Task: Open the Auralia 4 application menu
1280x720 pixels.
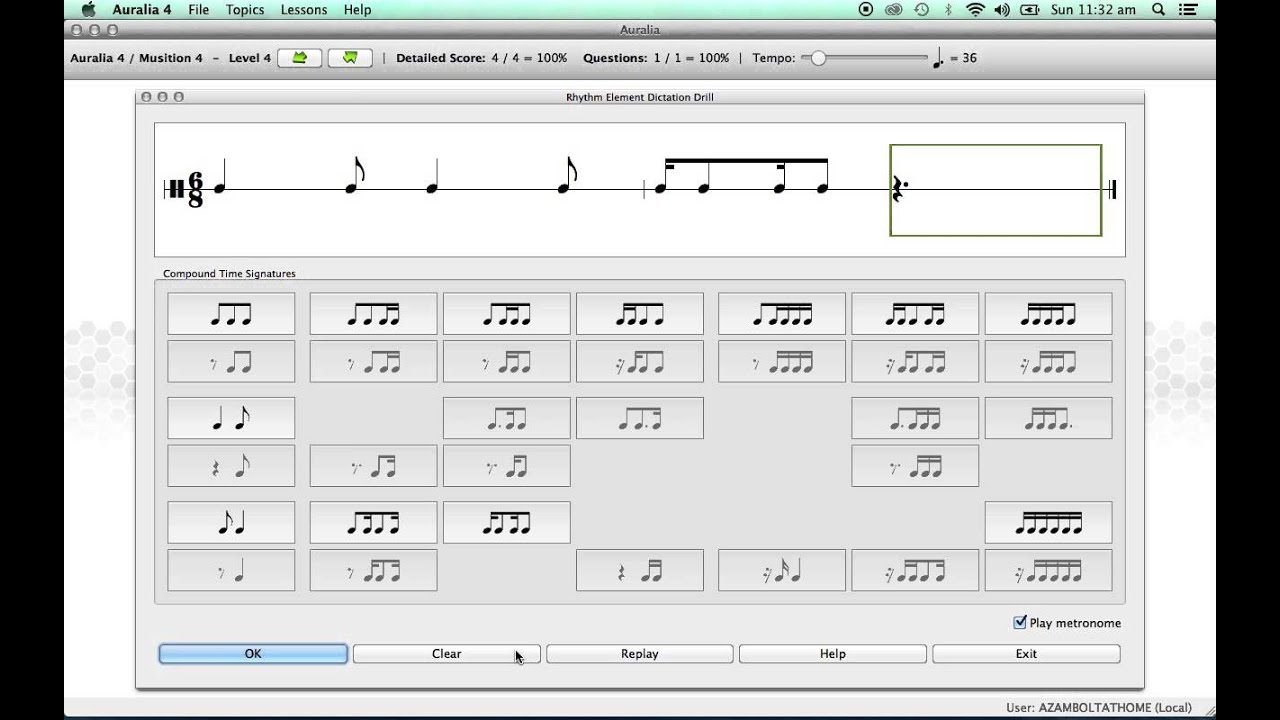Action: 141,9
